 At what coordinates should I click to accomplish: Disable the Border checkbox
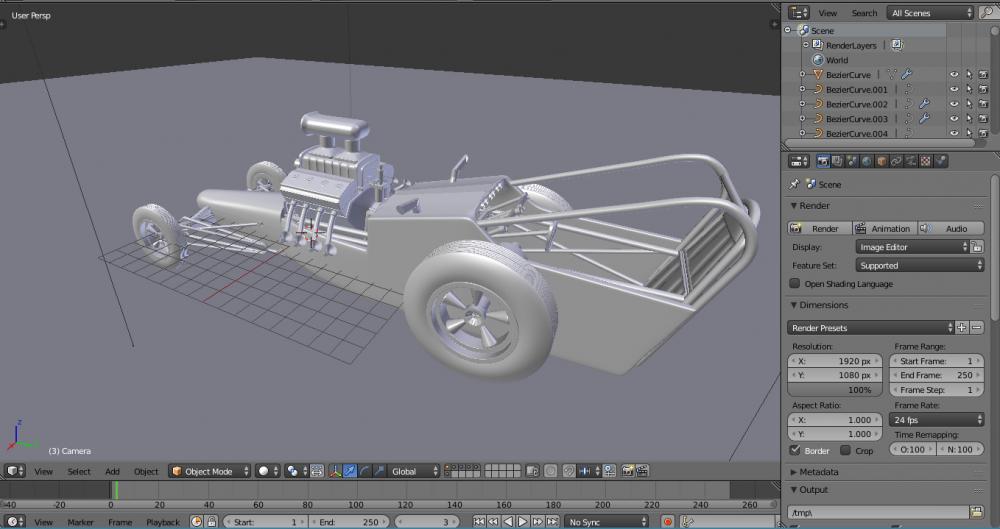pyautogui.click(x=796, y=451)
